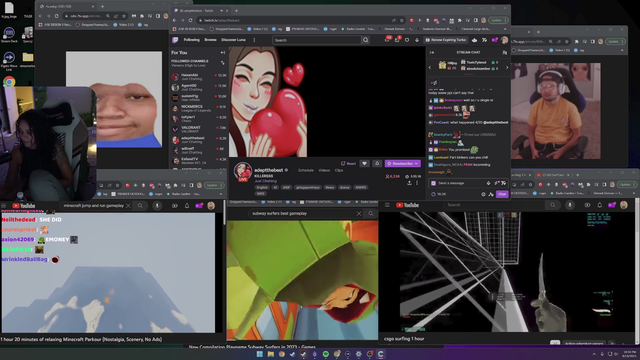Viewport: 640px width, 360px height.
Task: Click the csgo YouTube window search magnifier
Action: coord(553,205)
